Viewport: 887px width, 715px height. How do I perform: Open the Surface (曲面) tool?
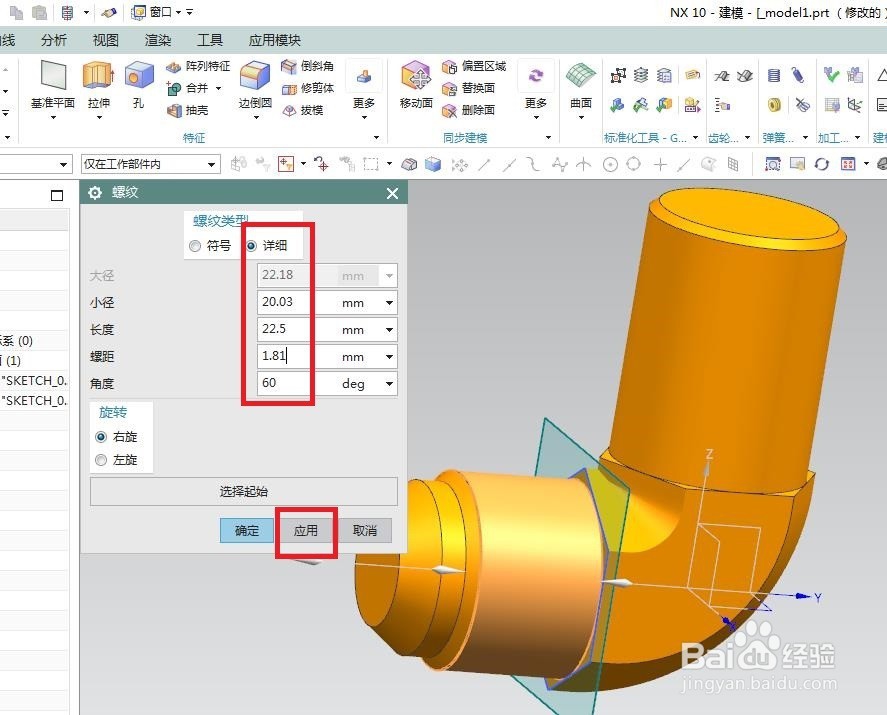point(581,76)
